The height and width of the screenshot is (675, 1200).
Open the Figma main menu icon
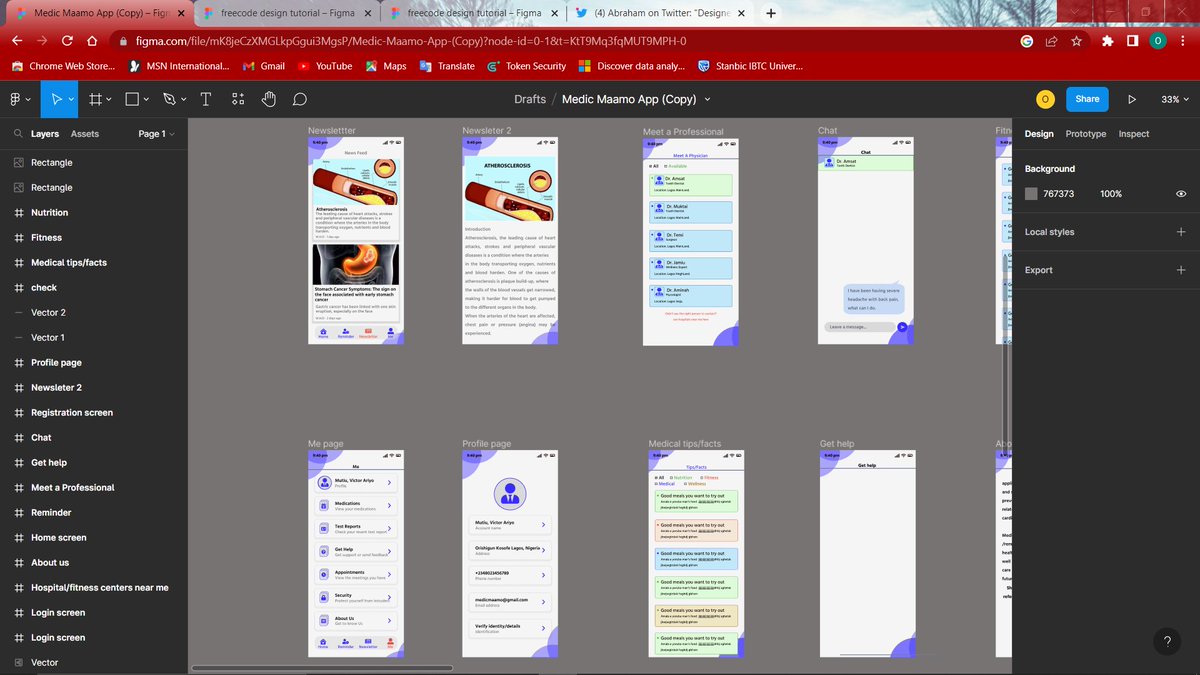(x=16, y=99)
